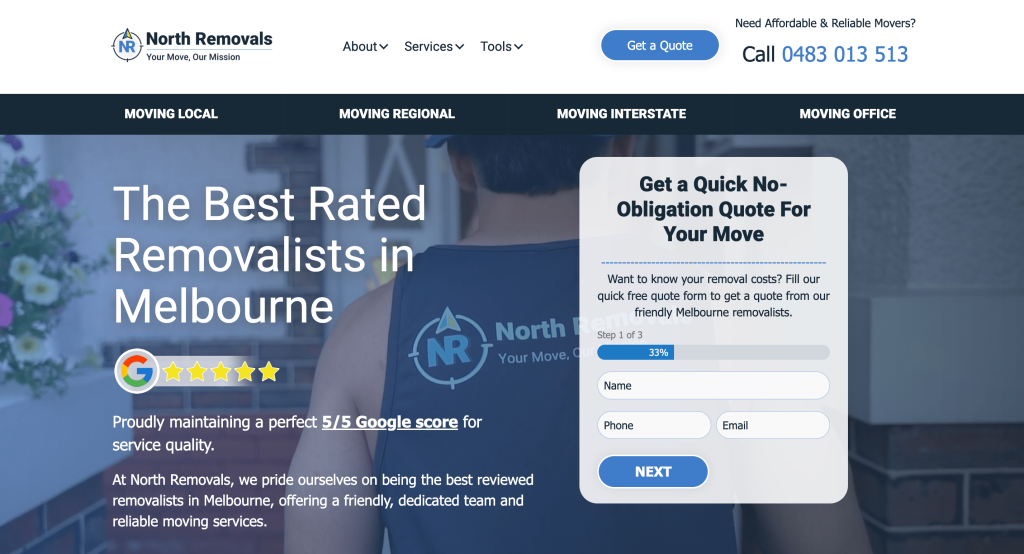Click the chevron arrow beside About

click(383, 46)
